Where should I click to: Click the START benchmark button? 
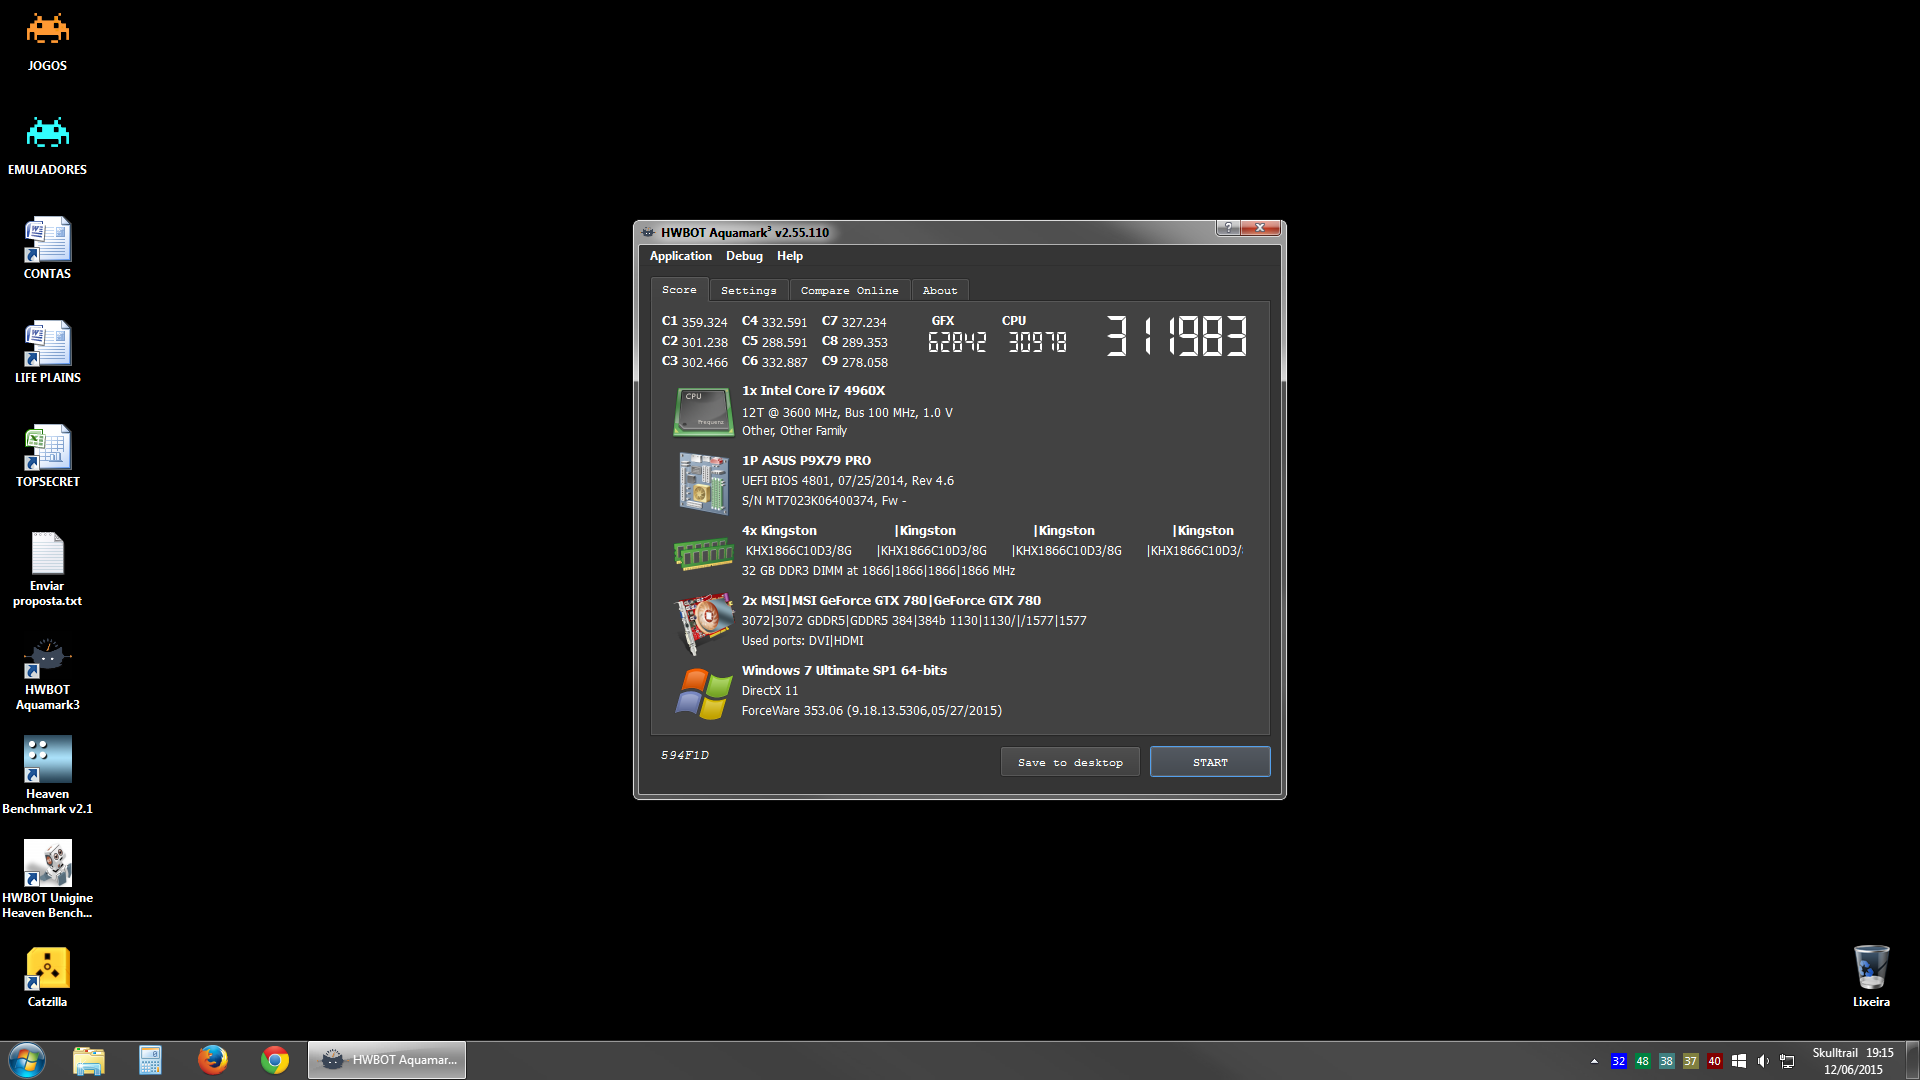[x=1210, y=762]
